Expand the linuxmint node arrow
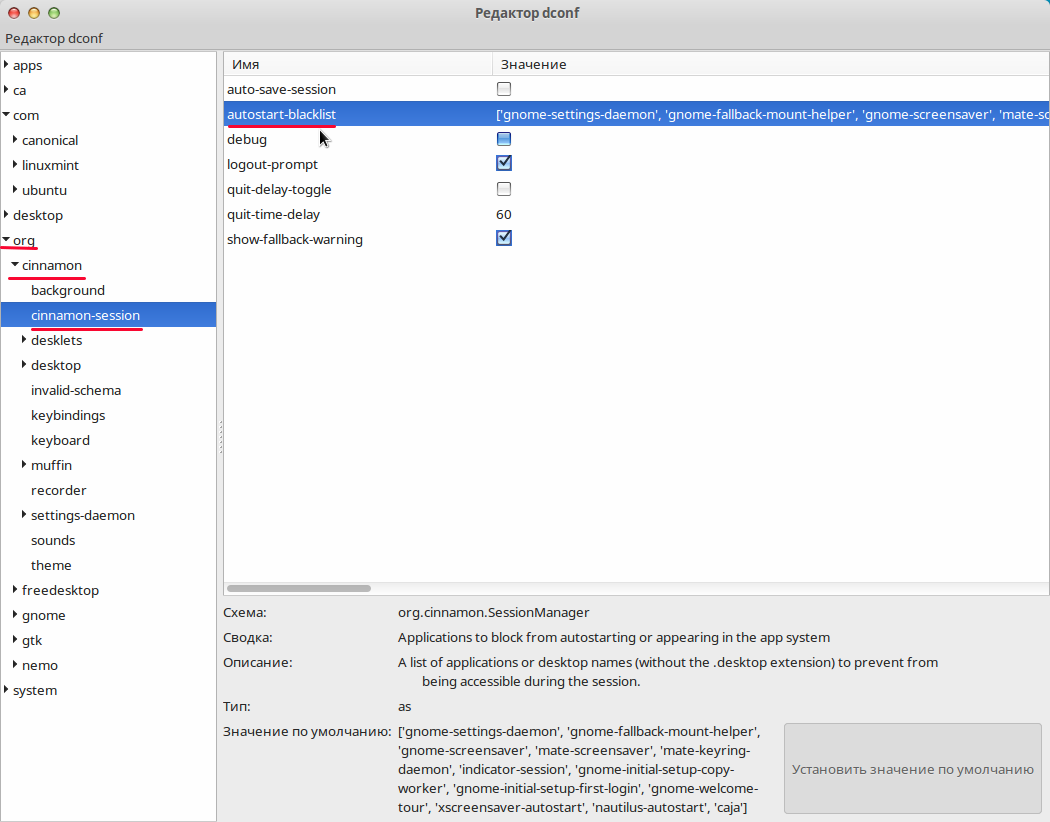Viewport: 1050px width, 822px height. (x=15, y=165)
